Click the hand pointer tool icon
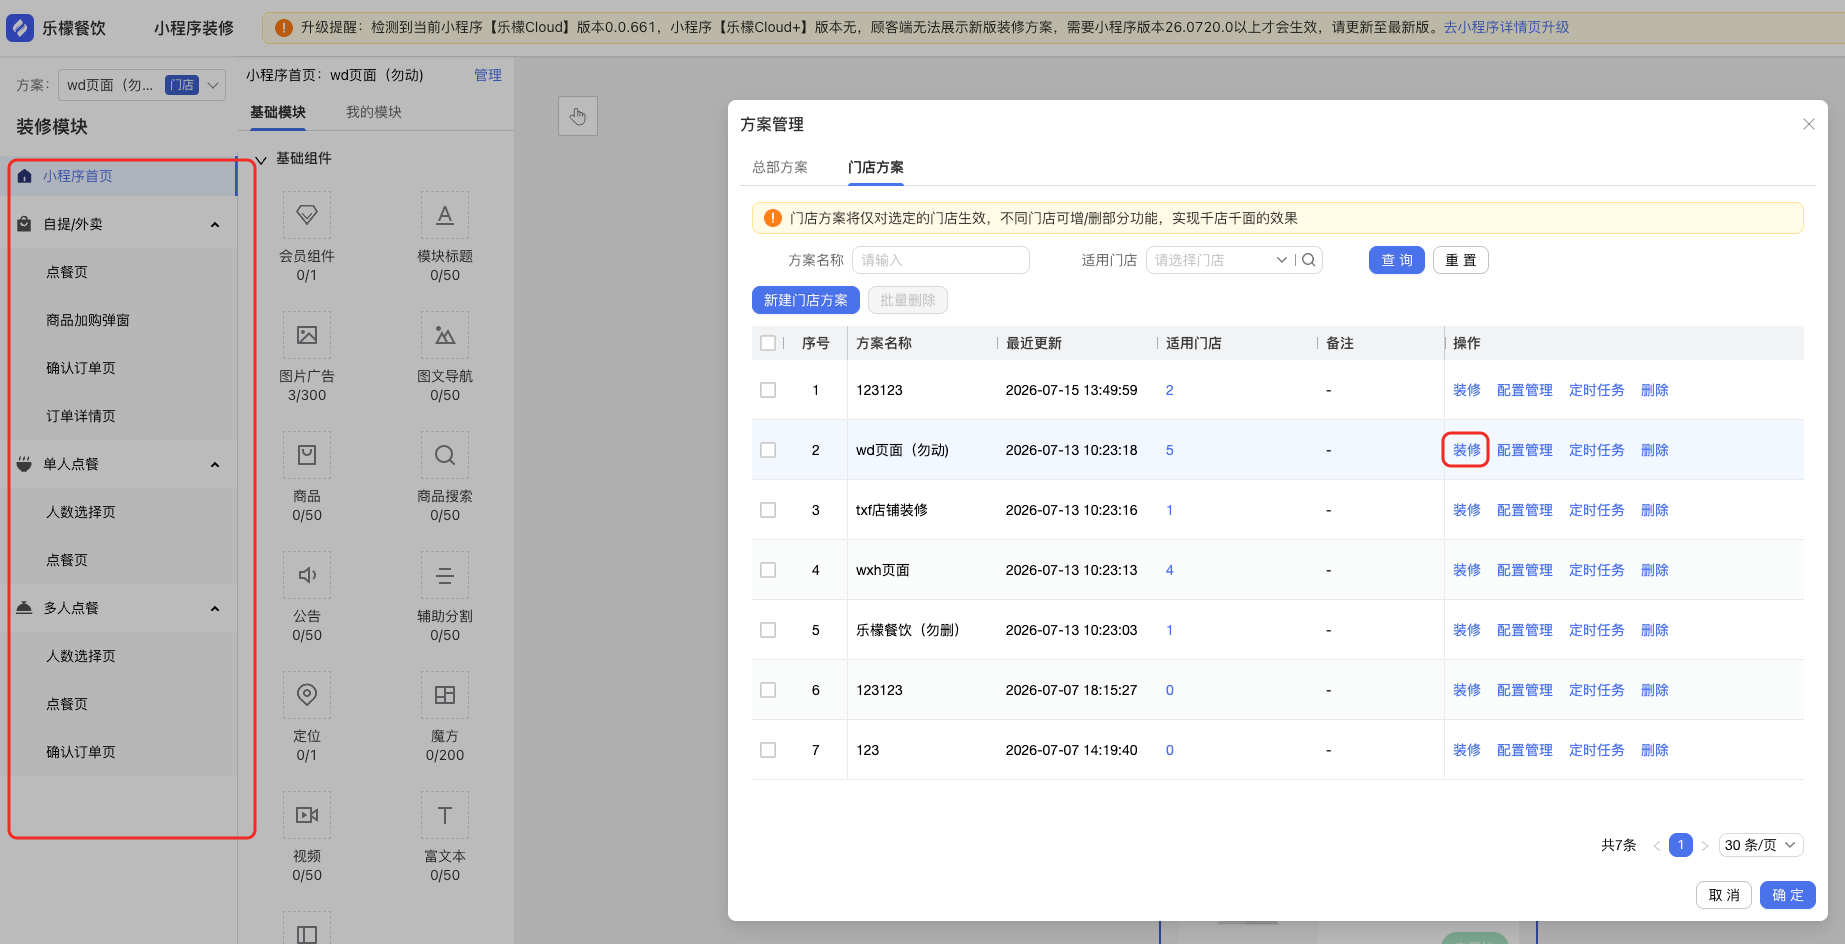Viewport: 1845px width, 944px height. coord(578,116)
